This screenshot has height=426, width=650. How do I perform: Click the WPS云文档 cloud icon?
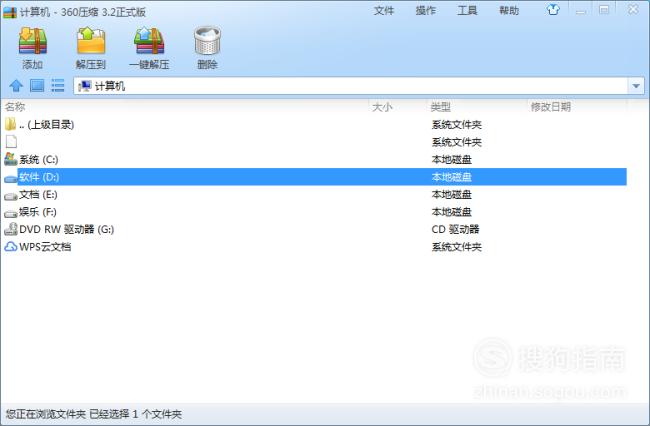pyautogui.click(x=10, y=247)
